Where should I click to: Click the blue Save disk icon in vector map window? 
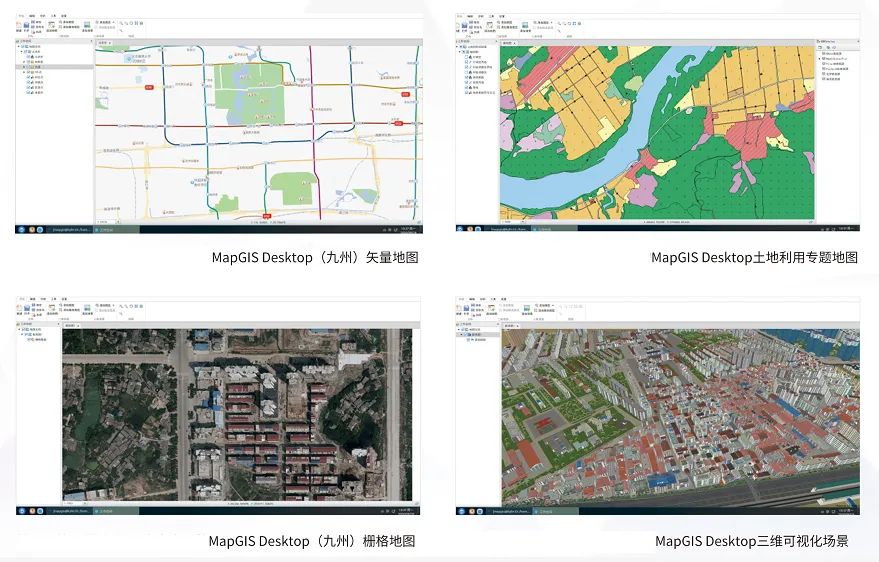point(26,25)
